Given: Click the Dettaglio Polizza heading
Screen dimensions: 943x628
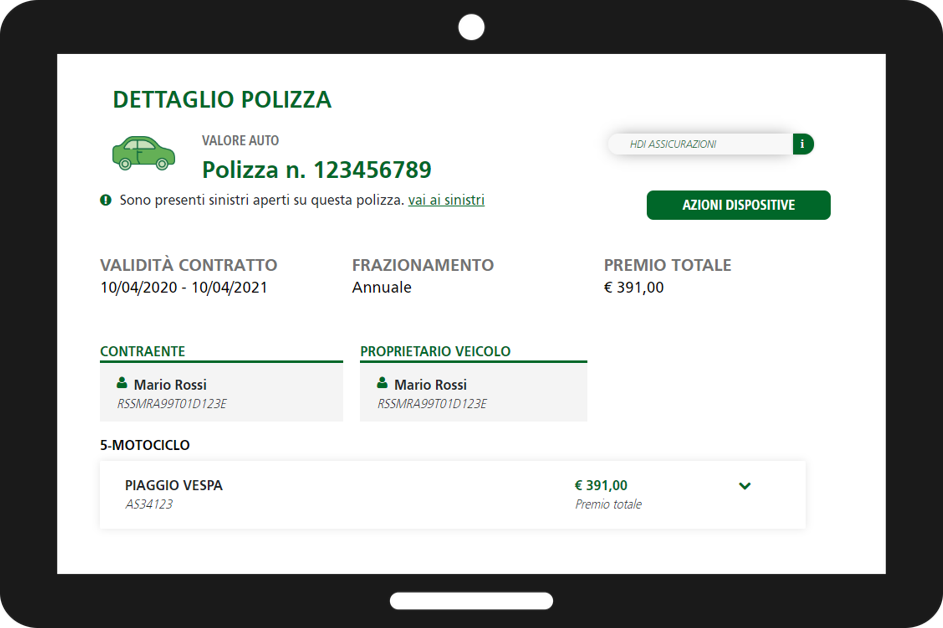Looking at the screenshot, I should (222, 100).
